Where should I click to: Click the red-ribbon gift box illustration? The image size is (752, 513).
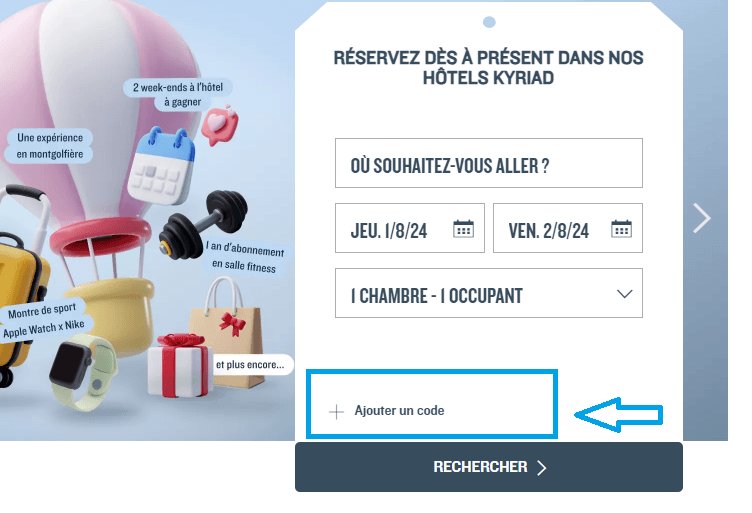pyautogui.click(x=180, y=366)
